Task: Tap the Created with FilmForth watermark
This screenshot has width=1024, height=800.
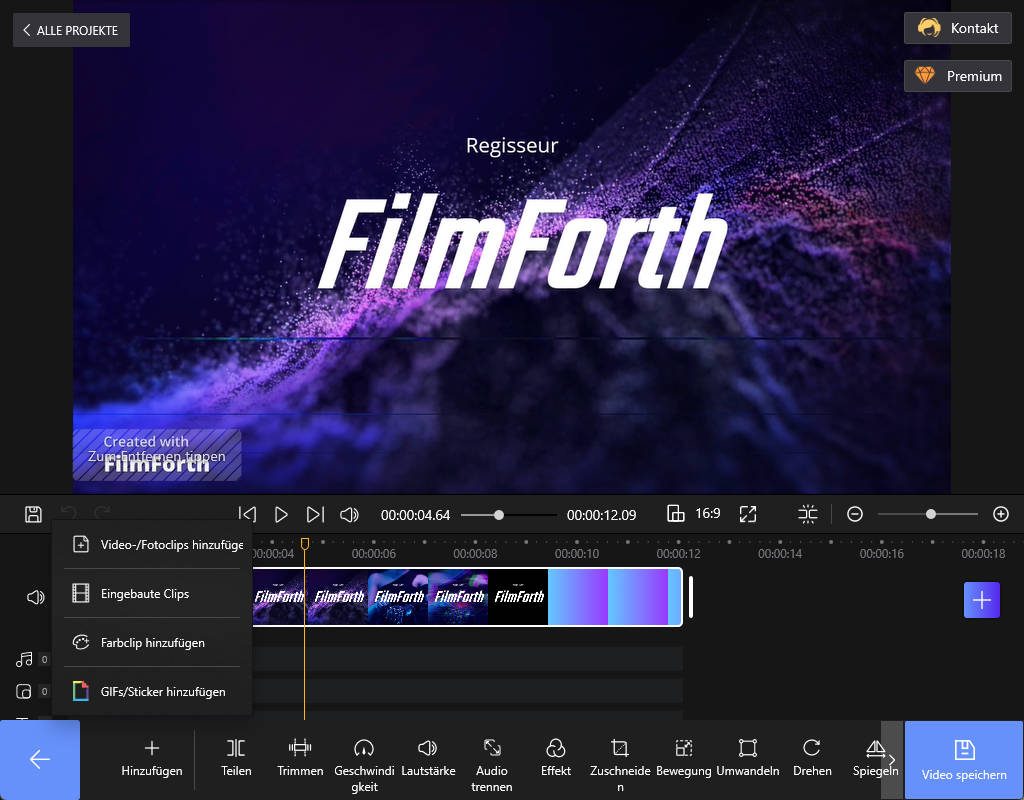Action: click(x=157, y=455)
